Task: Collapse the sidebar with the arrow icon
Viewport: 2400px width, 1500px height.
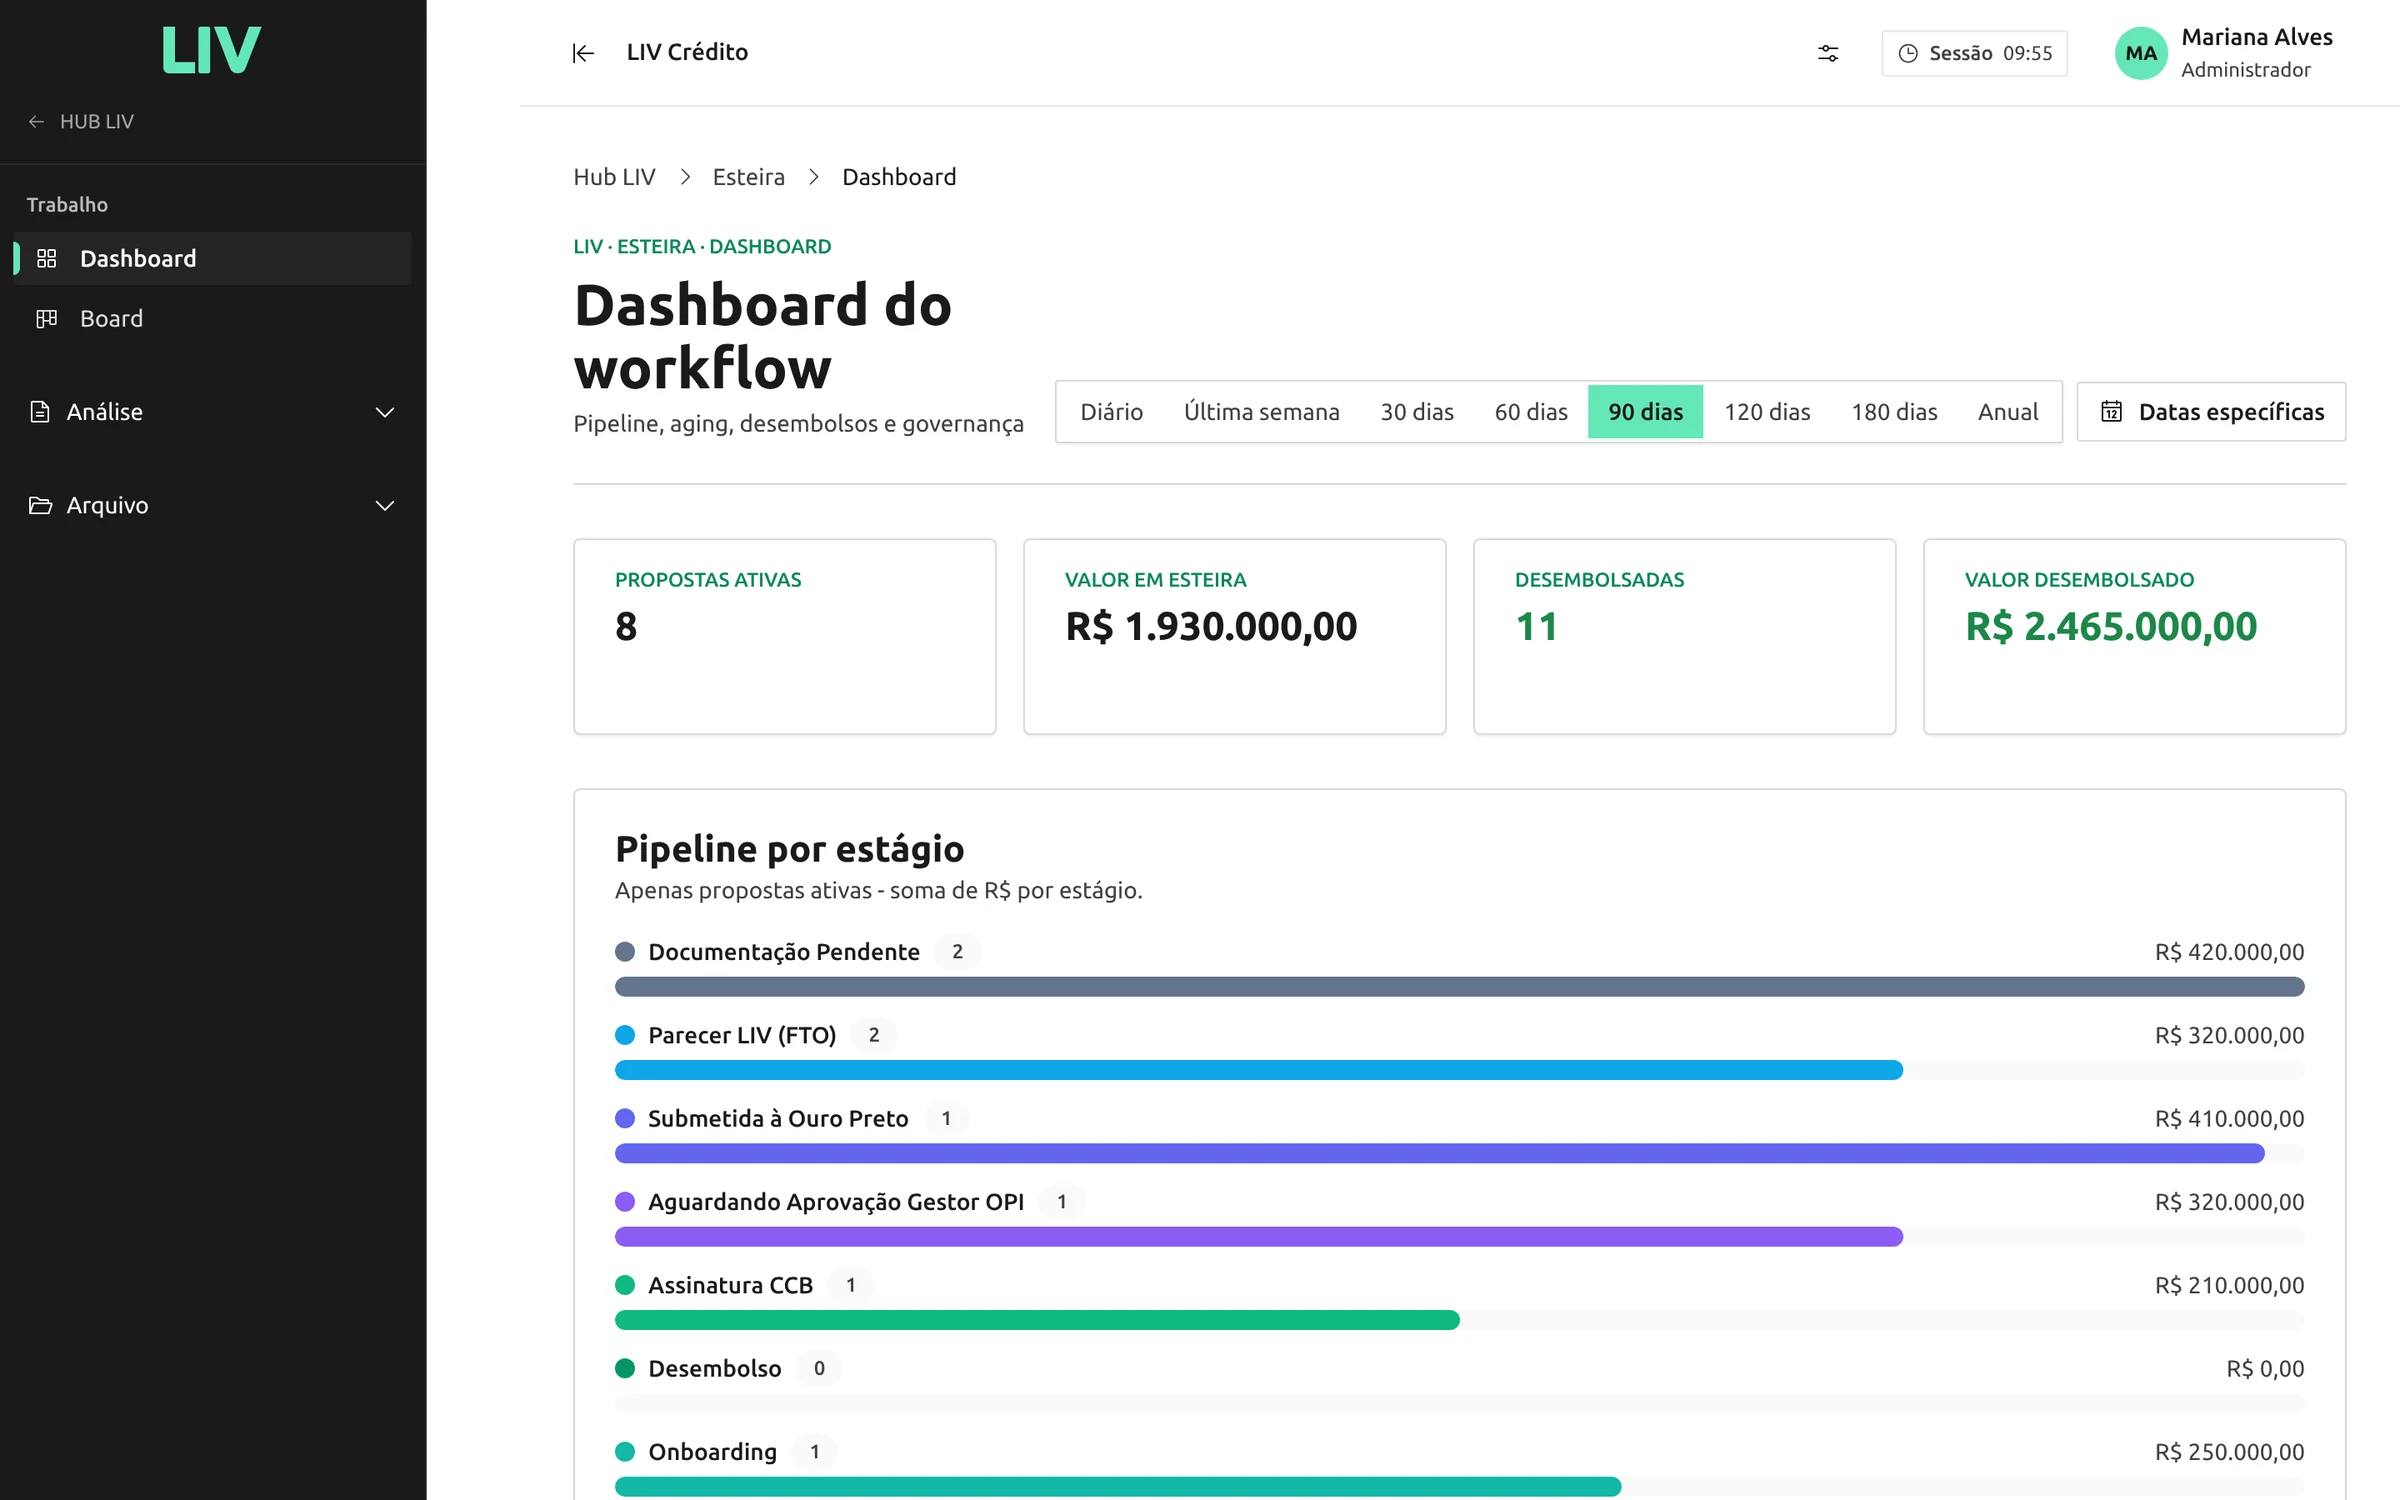Action: coord(583,53)
